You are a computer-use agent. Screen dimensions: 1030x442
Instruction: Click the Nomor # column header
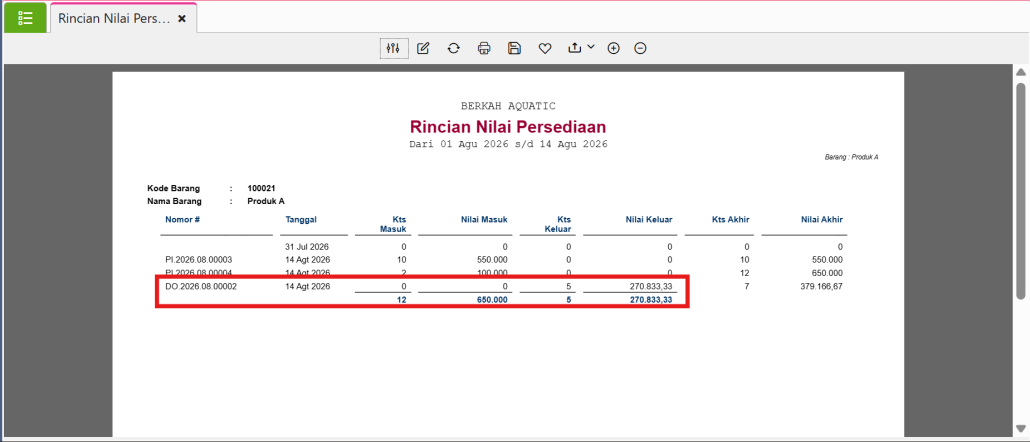click(x=183, y=219)
